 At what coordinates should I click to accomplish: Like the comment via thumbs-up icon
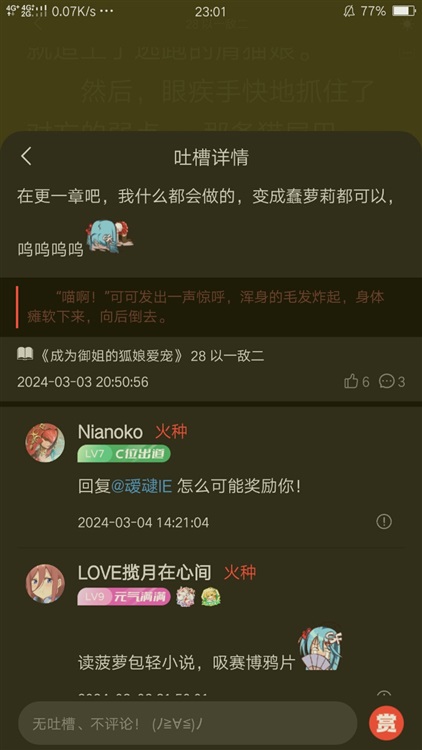(351, 381)
